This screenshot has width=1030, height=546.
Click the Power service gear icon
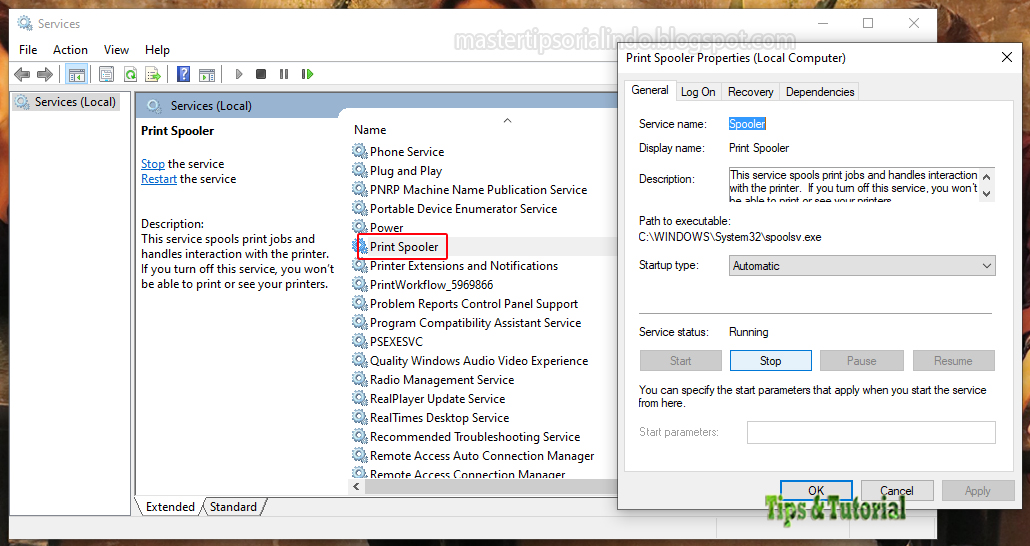click(359, 227)
